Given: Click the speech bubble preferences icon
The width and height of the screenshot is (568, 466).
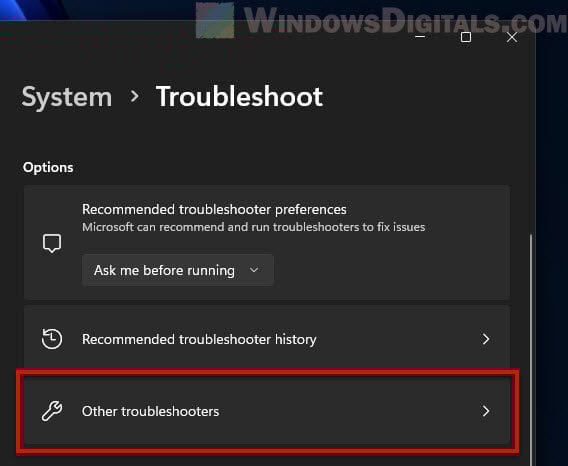Looking at the screenshot, I should coord(52,243).
